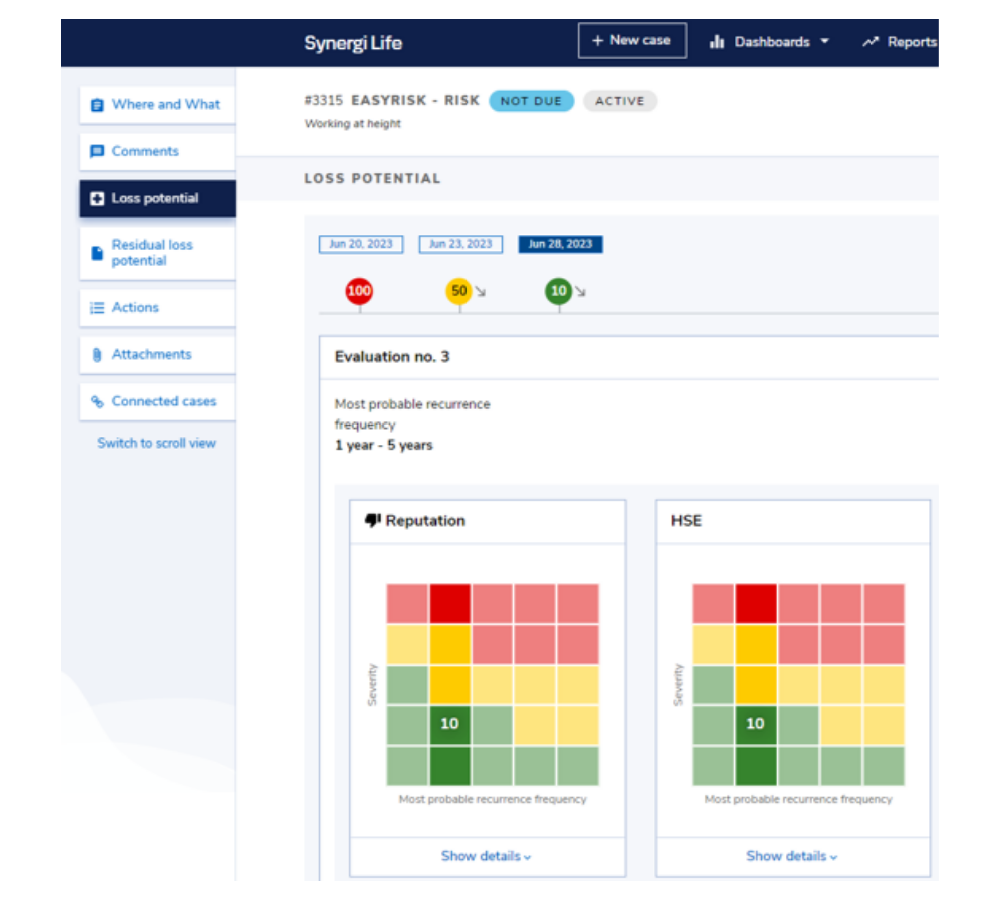Image resolution: width=1000 pixels, height=900 pixels.
Task: Click the New case button
Action: tap(632, 40)
